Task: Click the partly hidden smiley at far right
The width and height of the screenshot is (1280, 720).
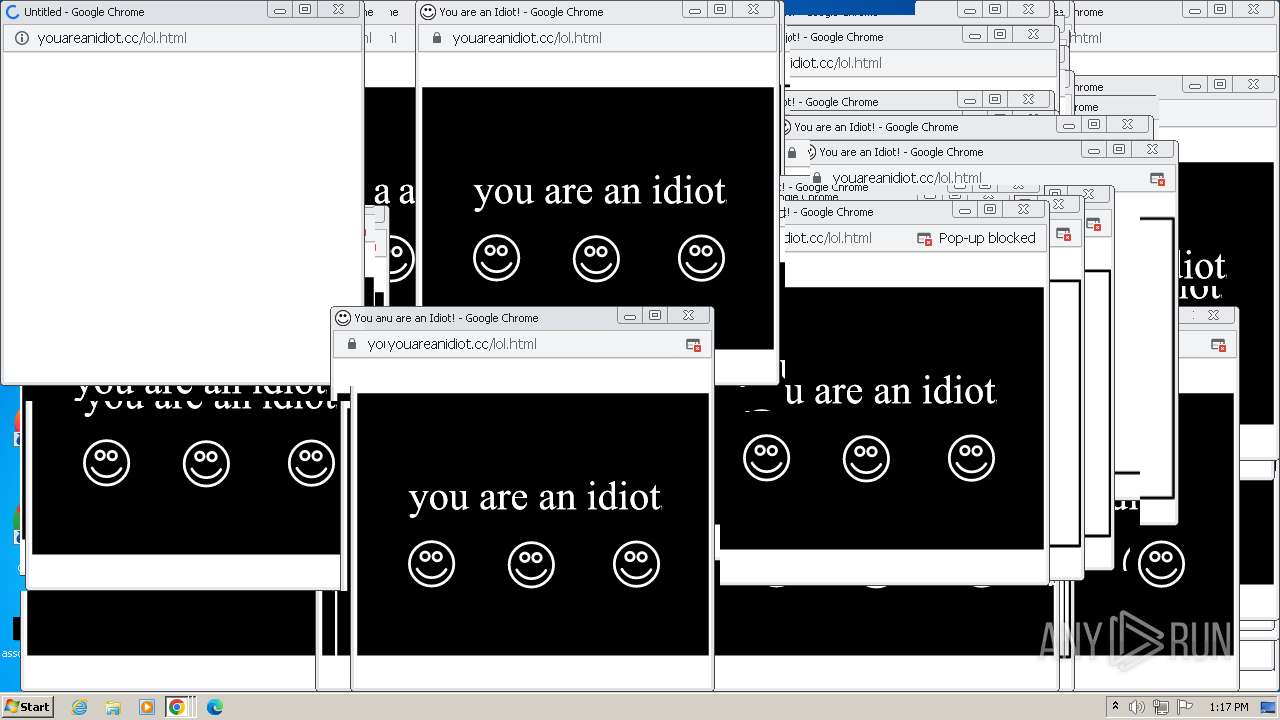Action: coord(1161,565)
